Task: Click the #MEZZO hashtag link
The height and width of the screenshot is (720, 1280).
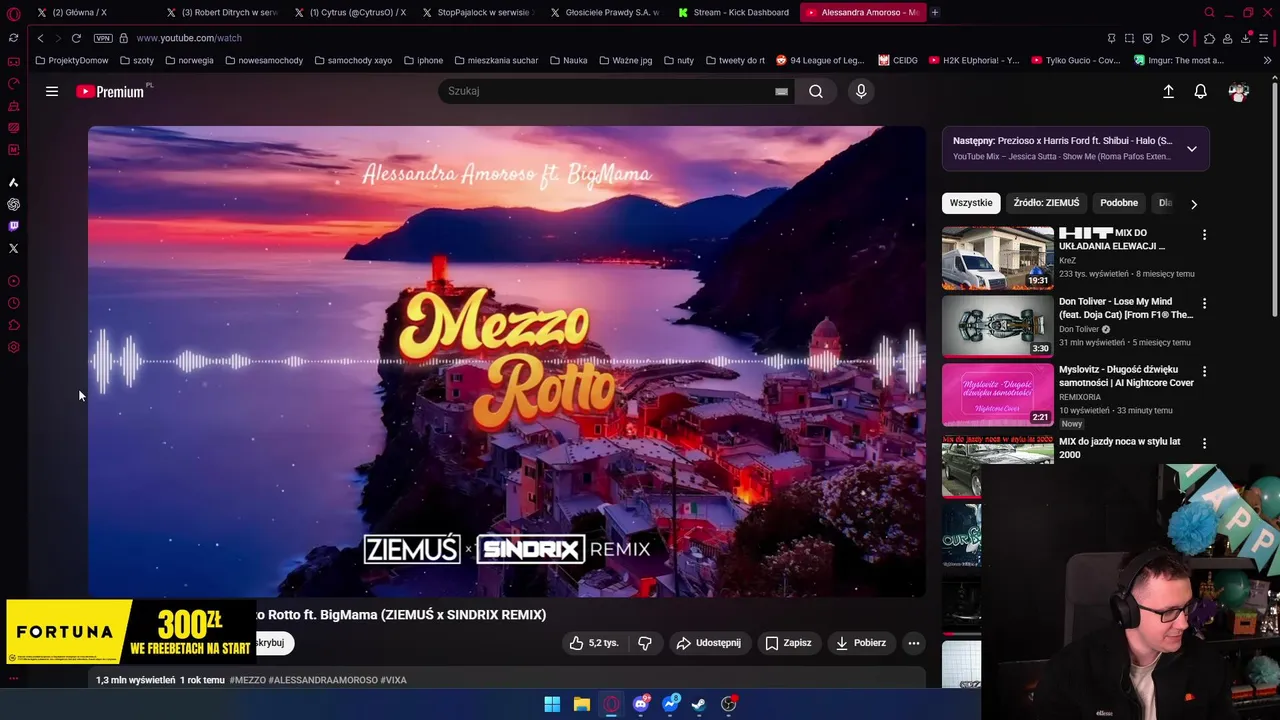Action: coord(248,680)
